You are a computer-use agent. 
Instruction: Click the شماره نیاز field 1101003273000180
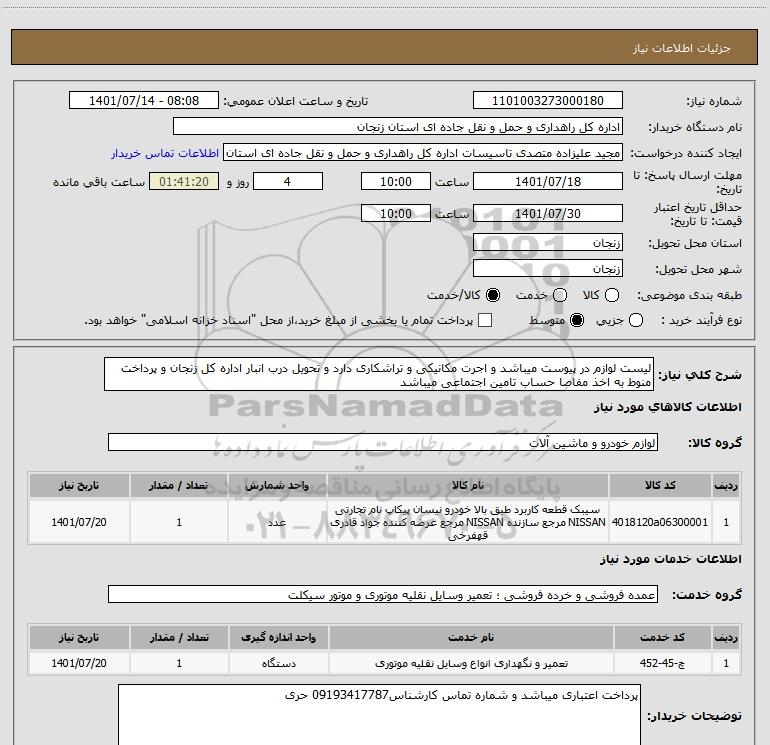[548, 101]
